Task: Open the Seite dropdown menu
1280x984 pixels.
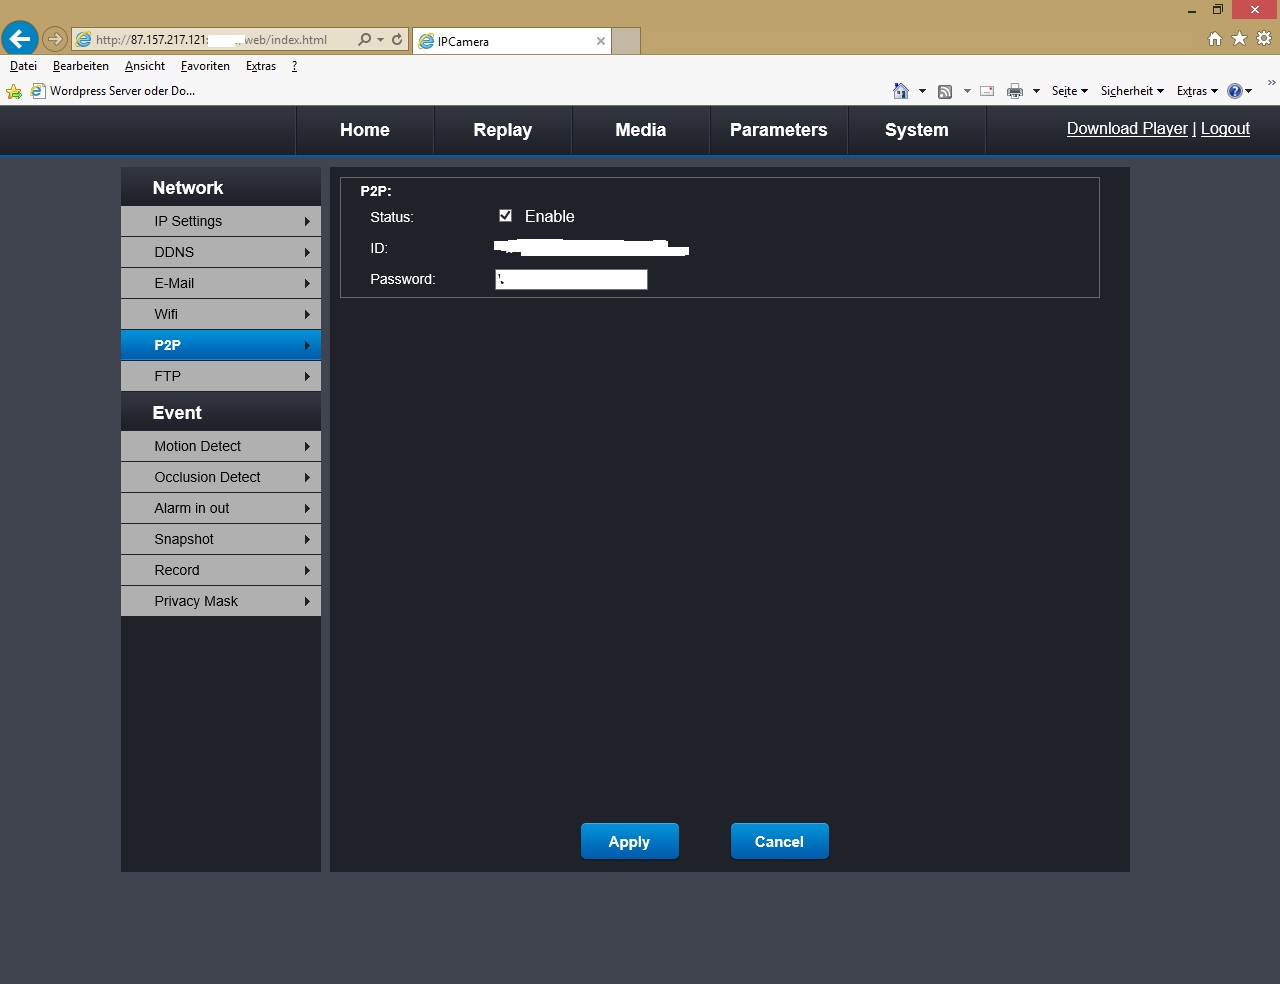Action: (x=1069, y=91)
